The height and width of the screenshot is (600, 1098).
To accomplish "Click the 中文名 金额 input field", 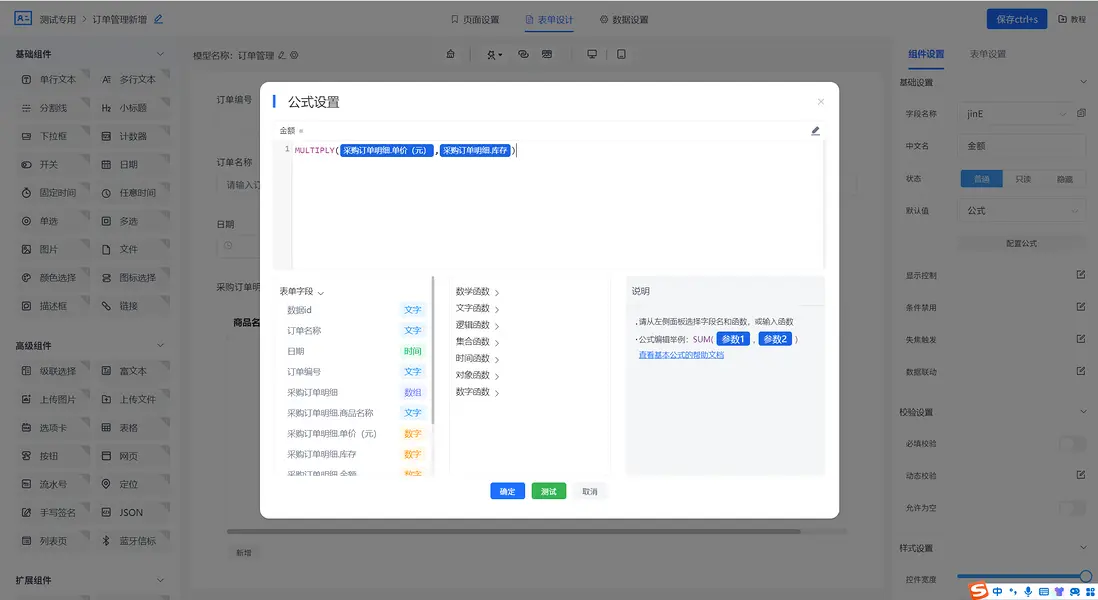I will coord(1022,146).
